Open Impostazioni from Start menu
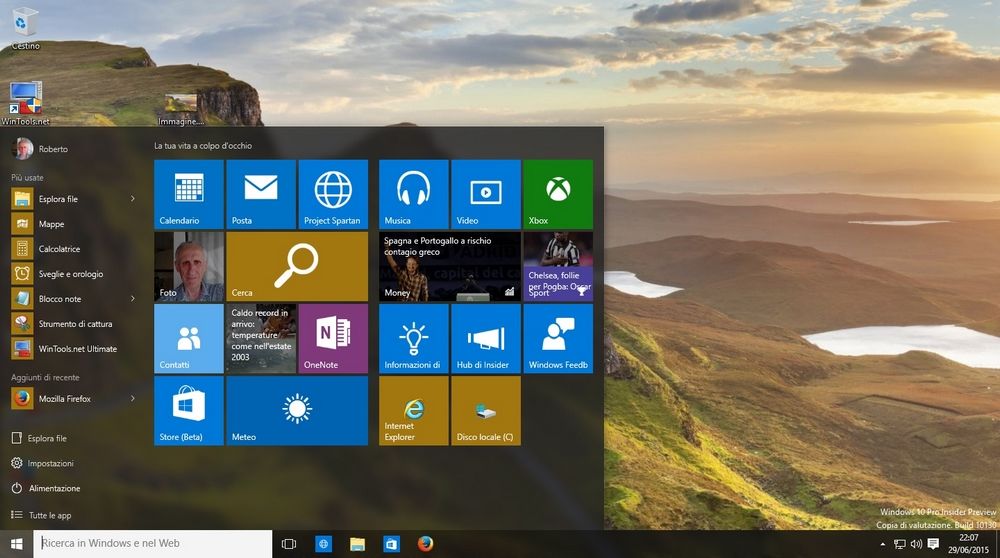The image size is (1000, 558). [50, 464]
